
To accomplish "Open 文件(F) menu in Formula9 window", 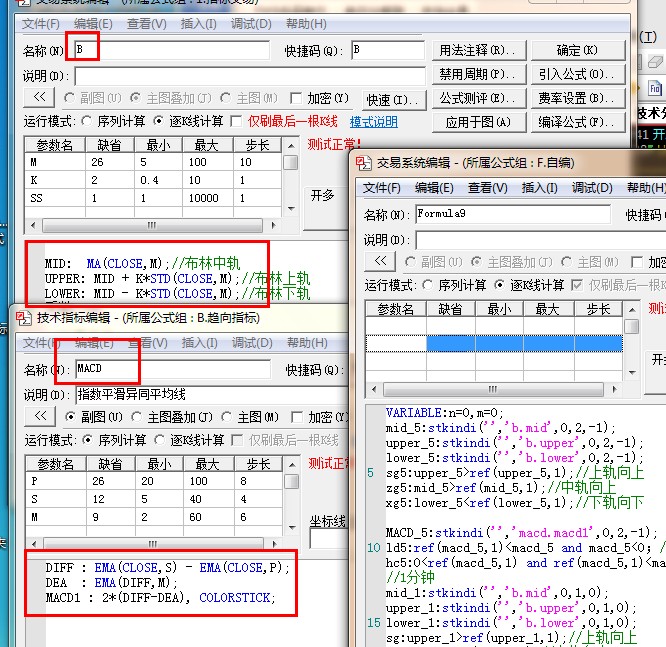I will [x=381, y=188].
